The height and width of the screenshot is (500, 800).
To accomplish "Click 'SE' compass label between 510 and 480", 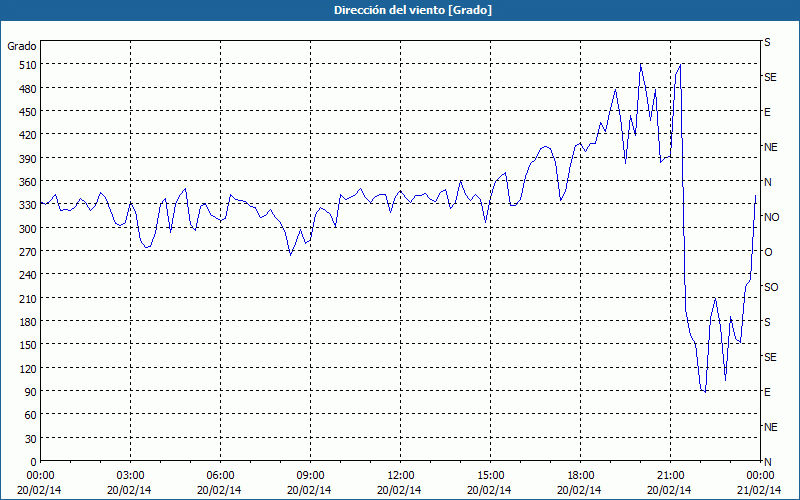I will coord(770,77).
